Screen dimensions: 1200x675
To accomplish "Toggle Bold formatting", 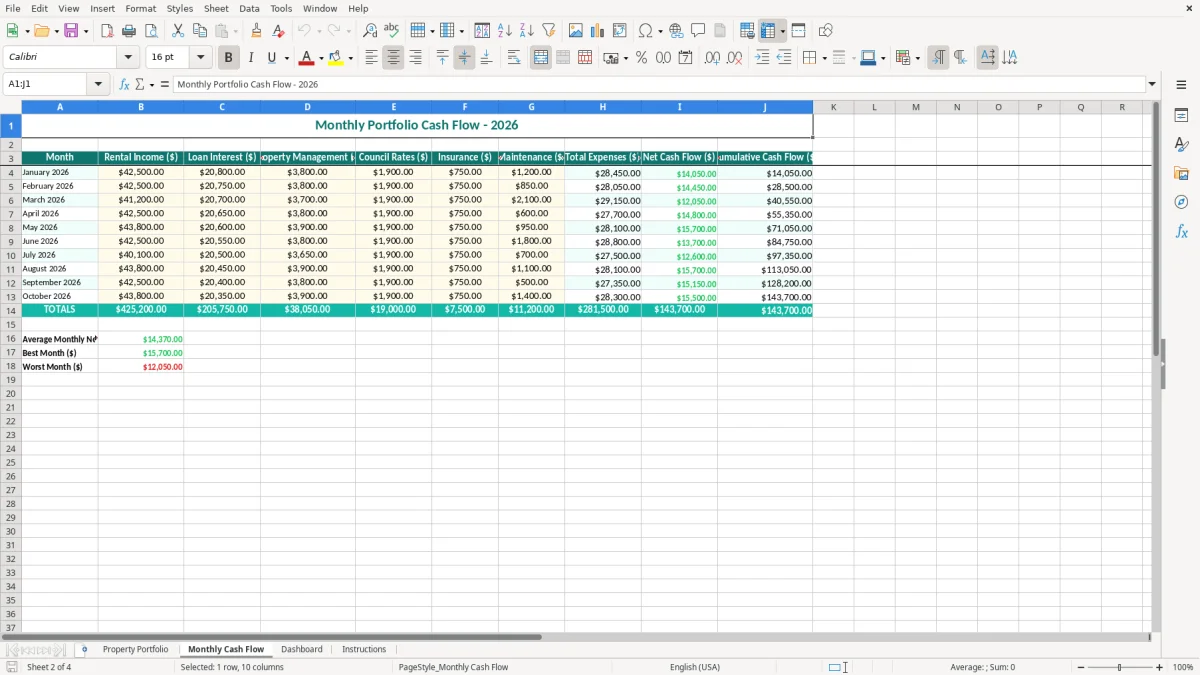I will pyautogui.click(x=229, y=58).
